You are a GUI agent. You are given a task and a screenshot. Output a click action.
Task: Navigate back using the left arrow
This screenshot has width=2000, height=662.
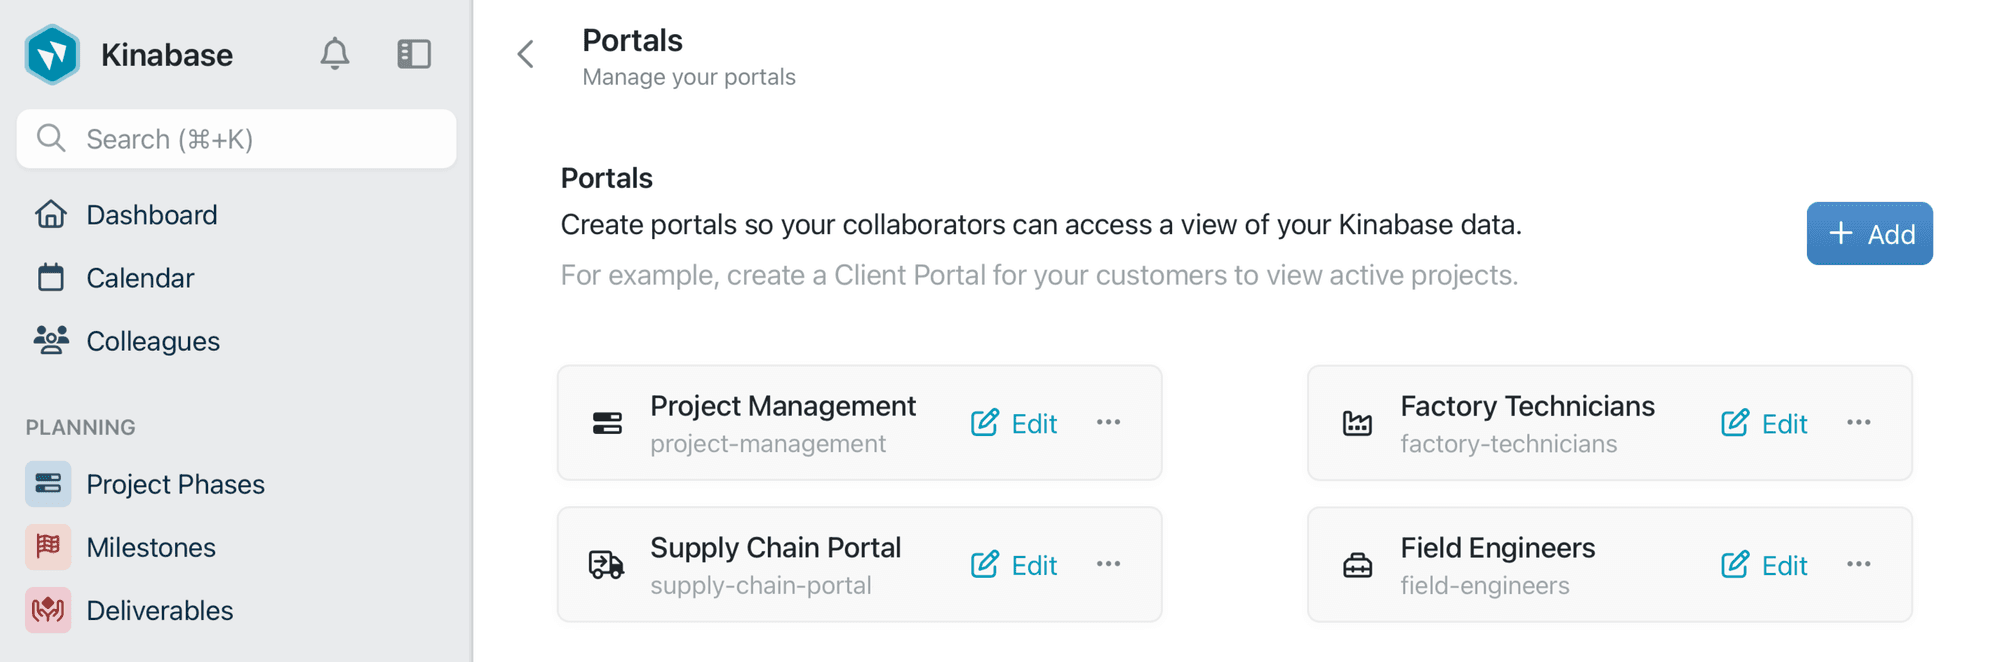click(x=525, y=54)
